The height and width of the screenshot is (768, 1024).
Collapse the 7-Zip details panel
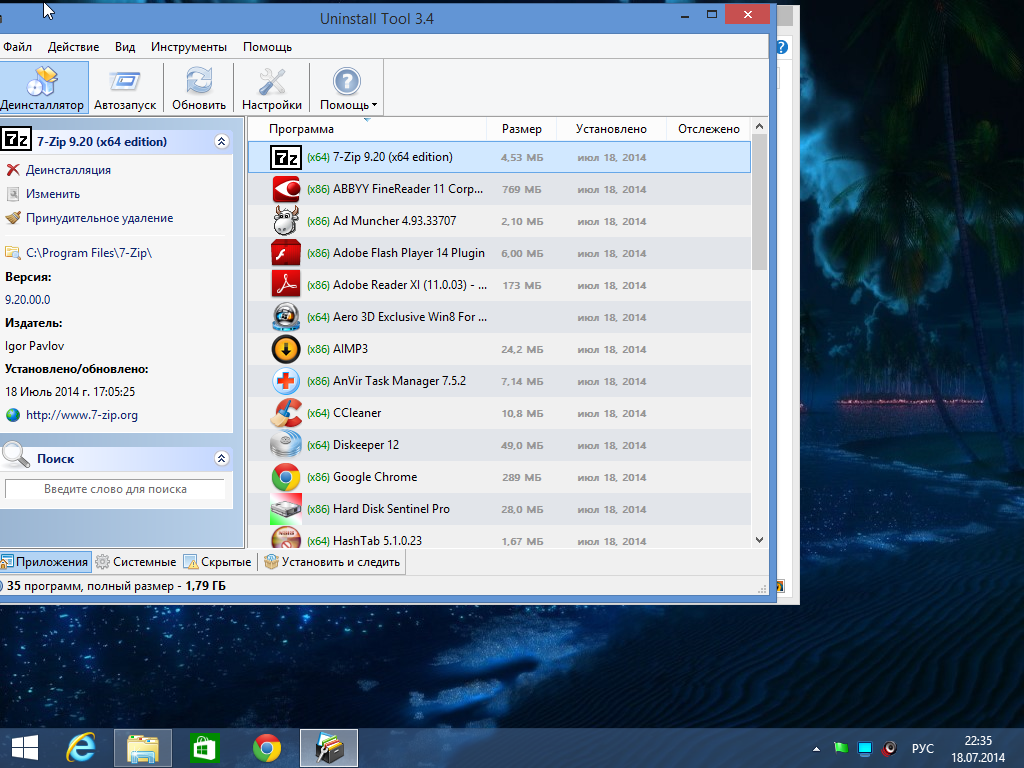tap(221, 142)
